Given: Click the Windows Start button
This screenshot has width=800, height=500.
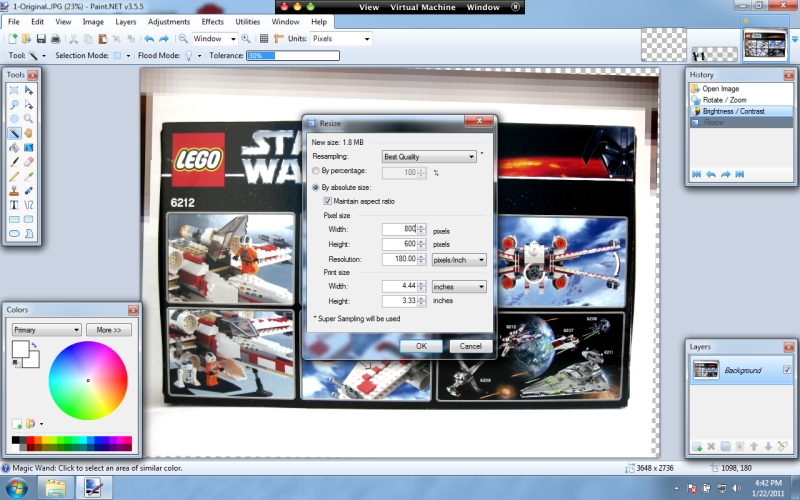Looking at the screenshot, I should [x=17, y=489].
